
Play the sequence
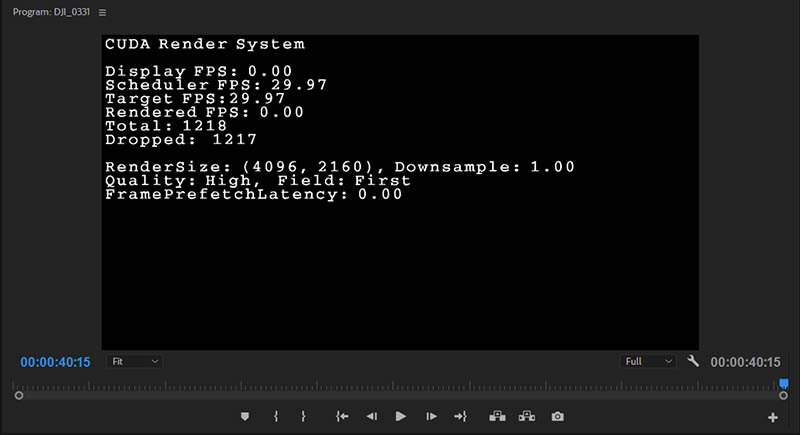point(401,417)
